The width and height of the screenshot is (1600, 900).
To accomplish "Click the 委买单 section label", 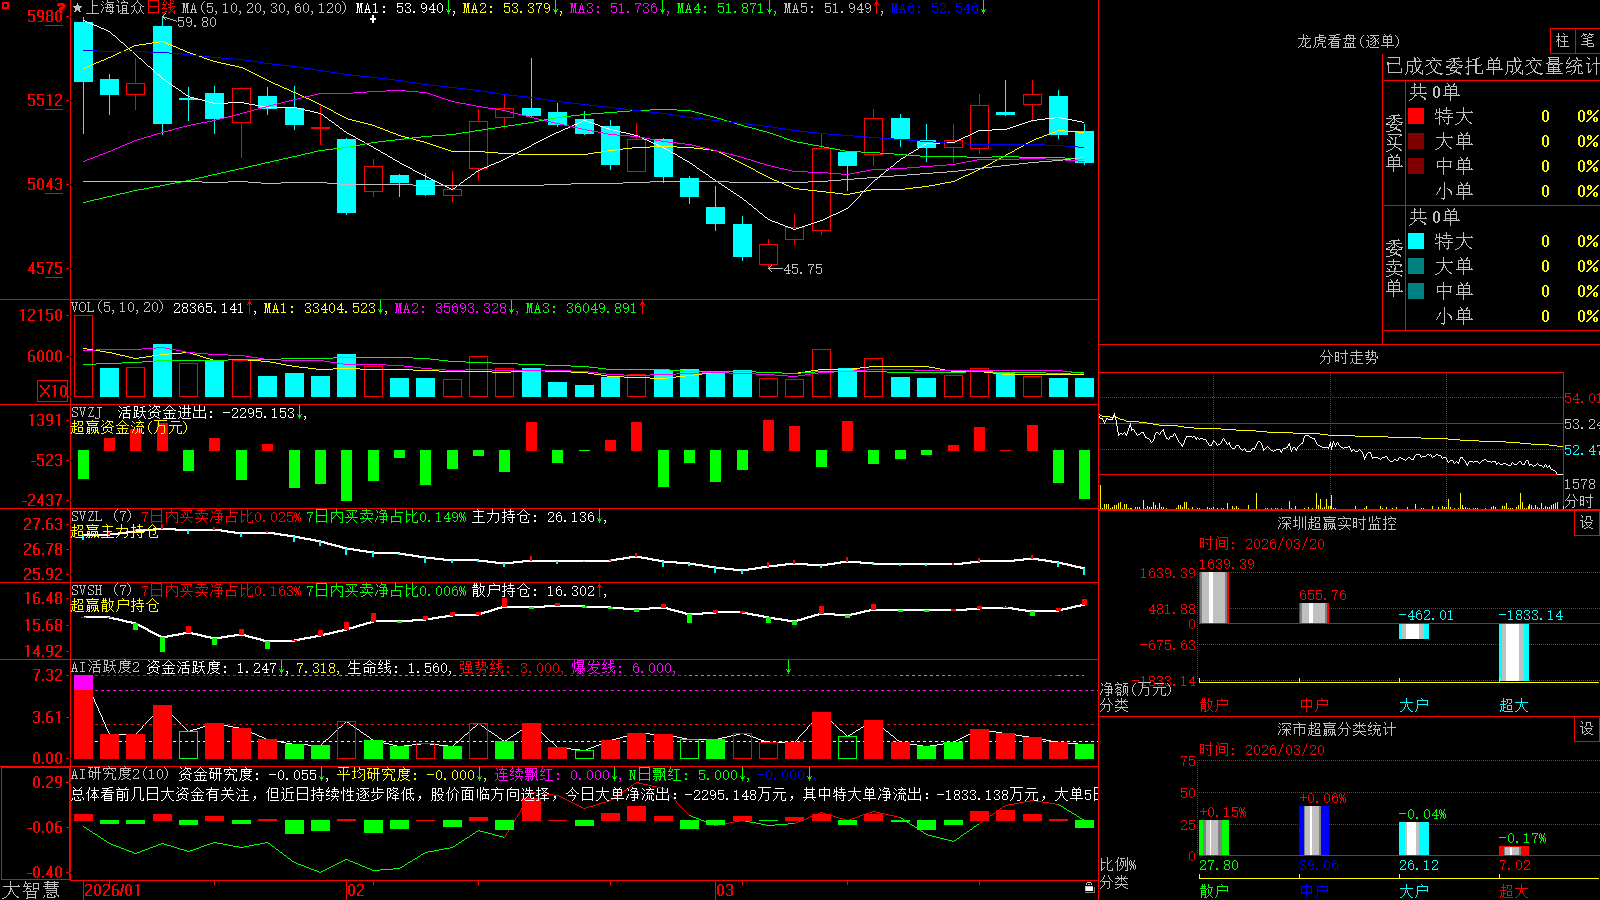I will [1394, 142].
